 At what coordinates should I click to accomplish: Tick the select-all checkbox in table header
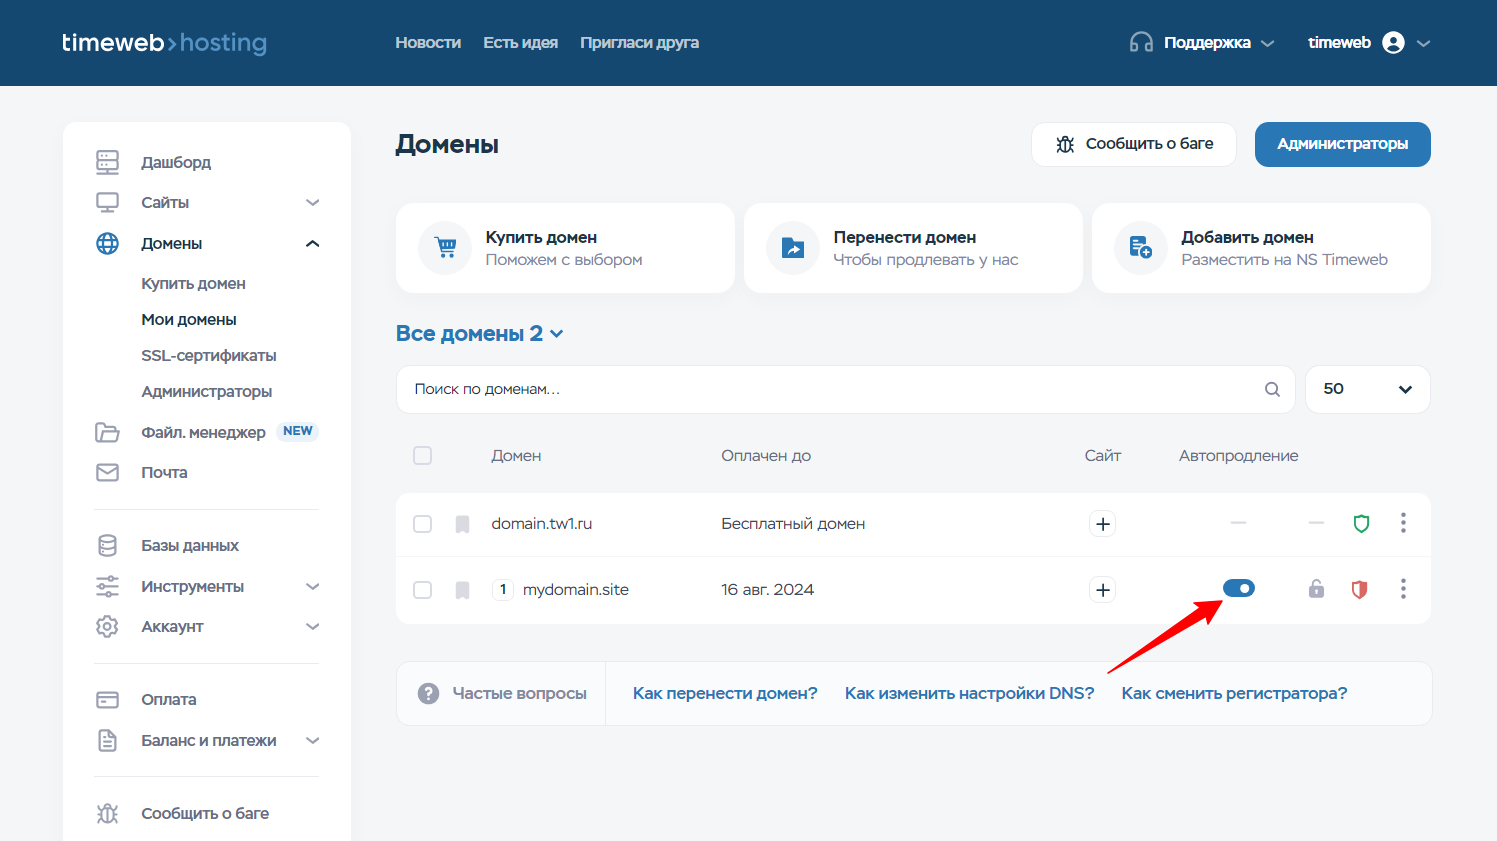[423, 456]
